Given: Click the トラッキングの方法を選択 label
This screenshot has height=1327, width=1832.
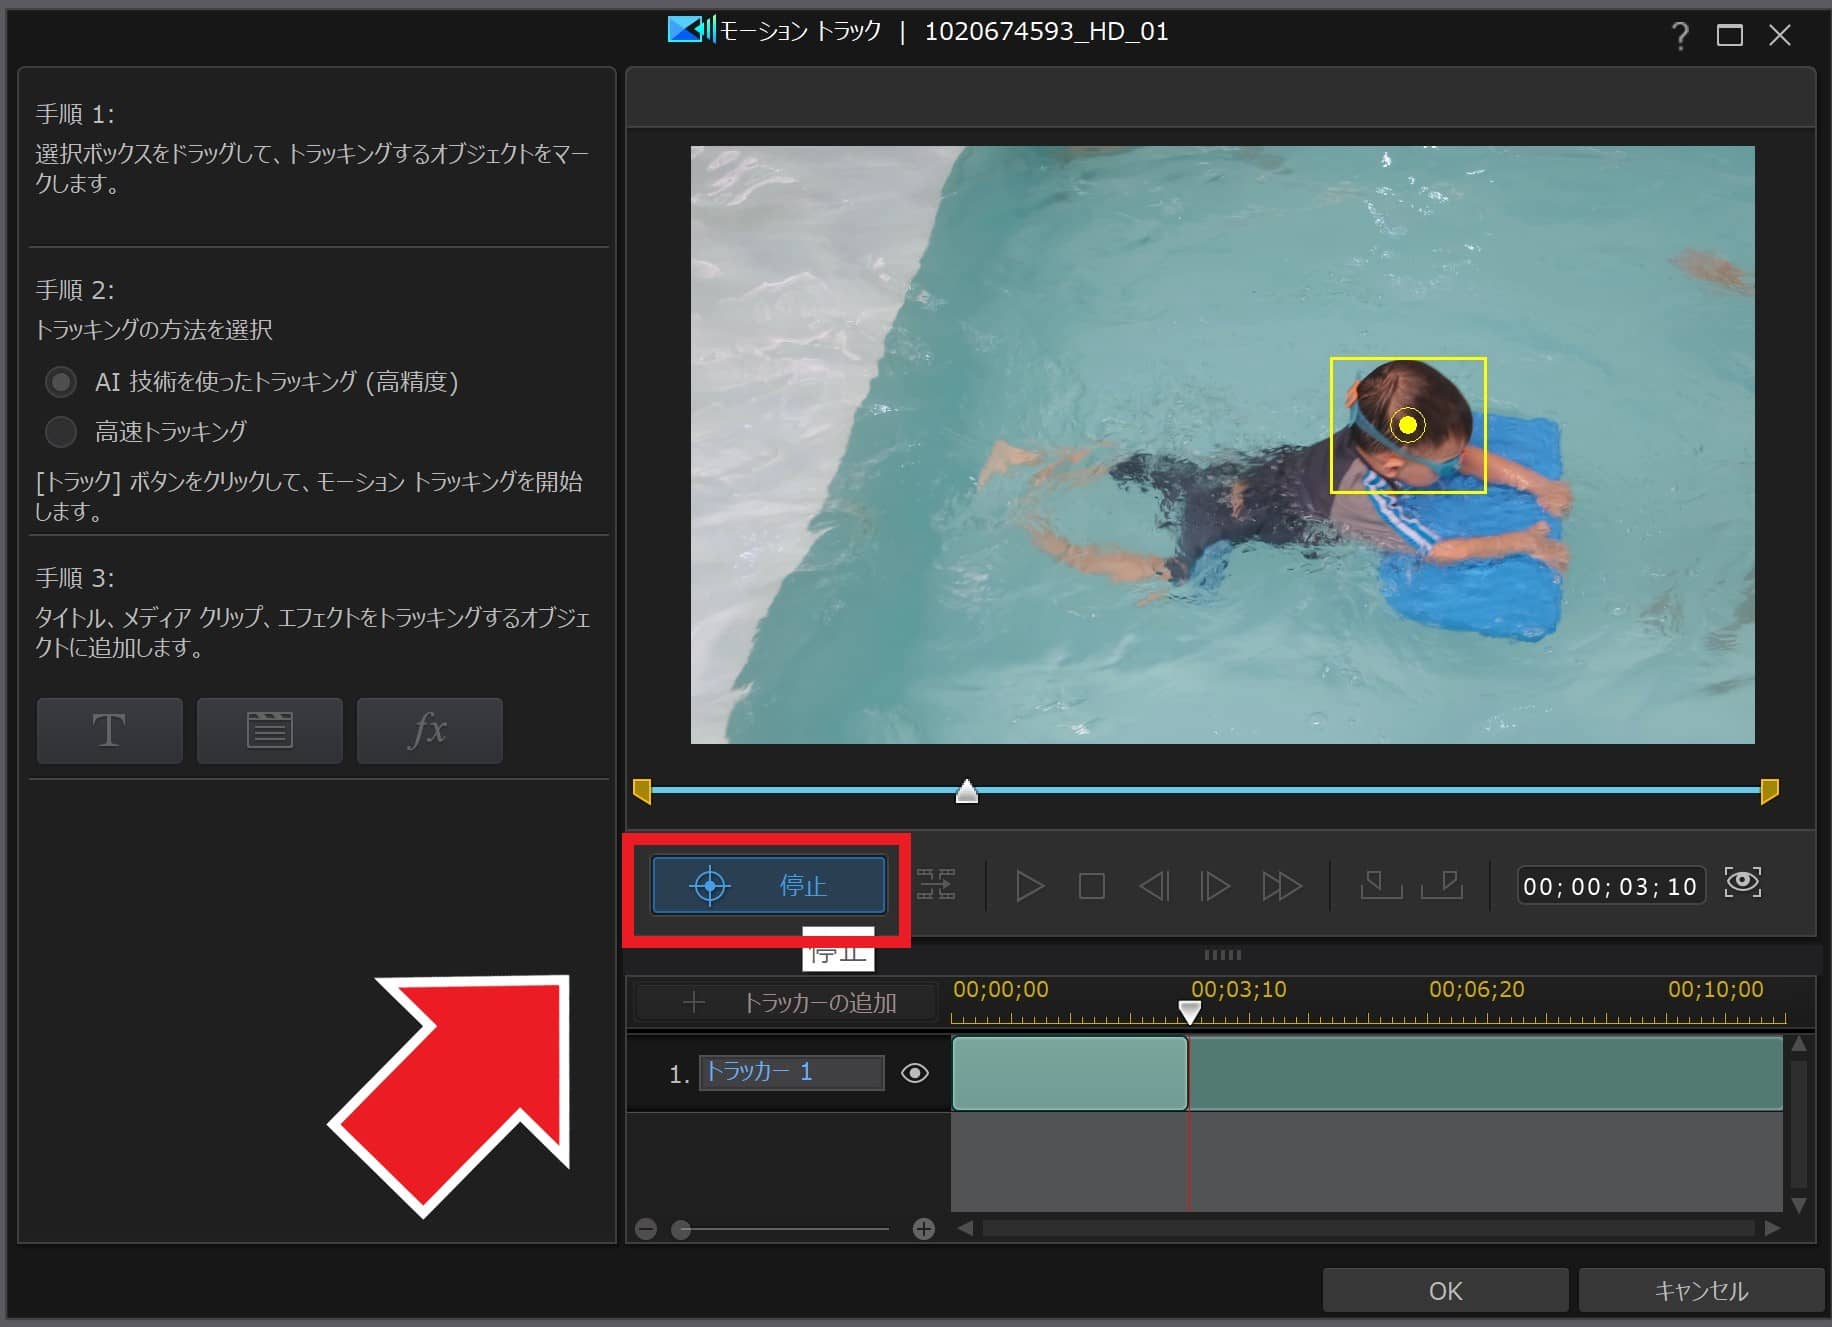Looking at the screenshot, I should pyautogui.click(x=154, y=330).
